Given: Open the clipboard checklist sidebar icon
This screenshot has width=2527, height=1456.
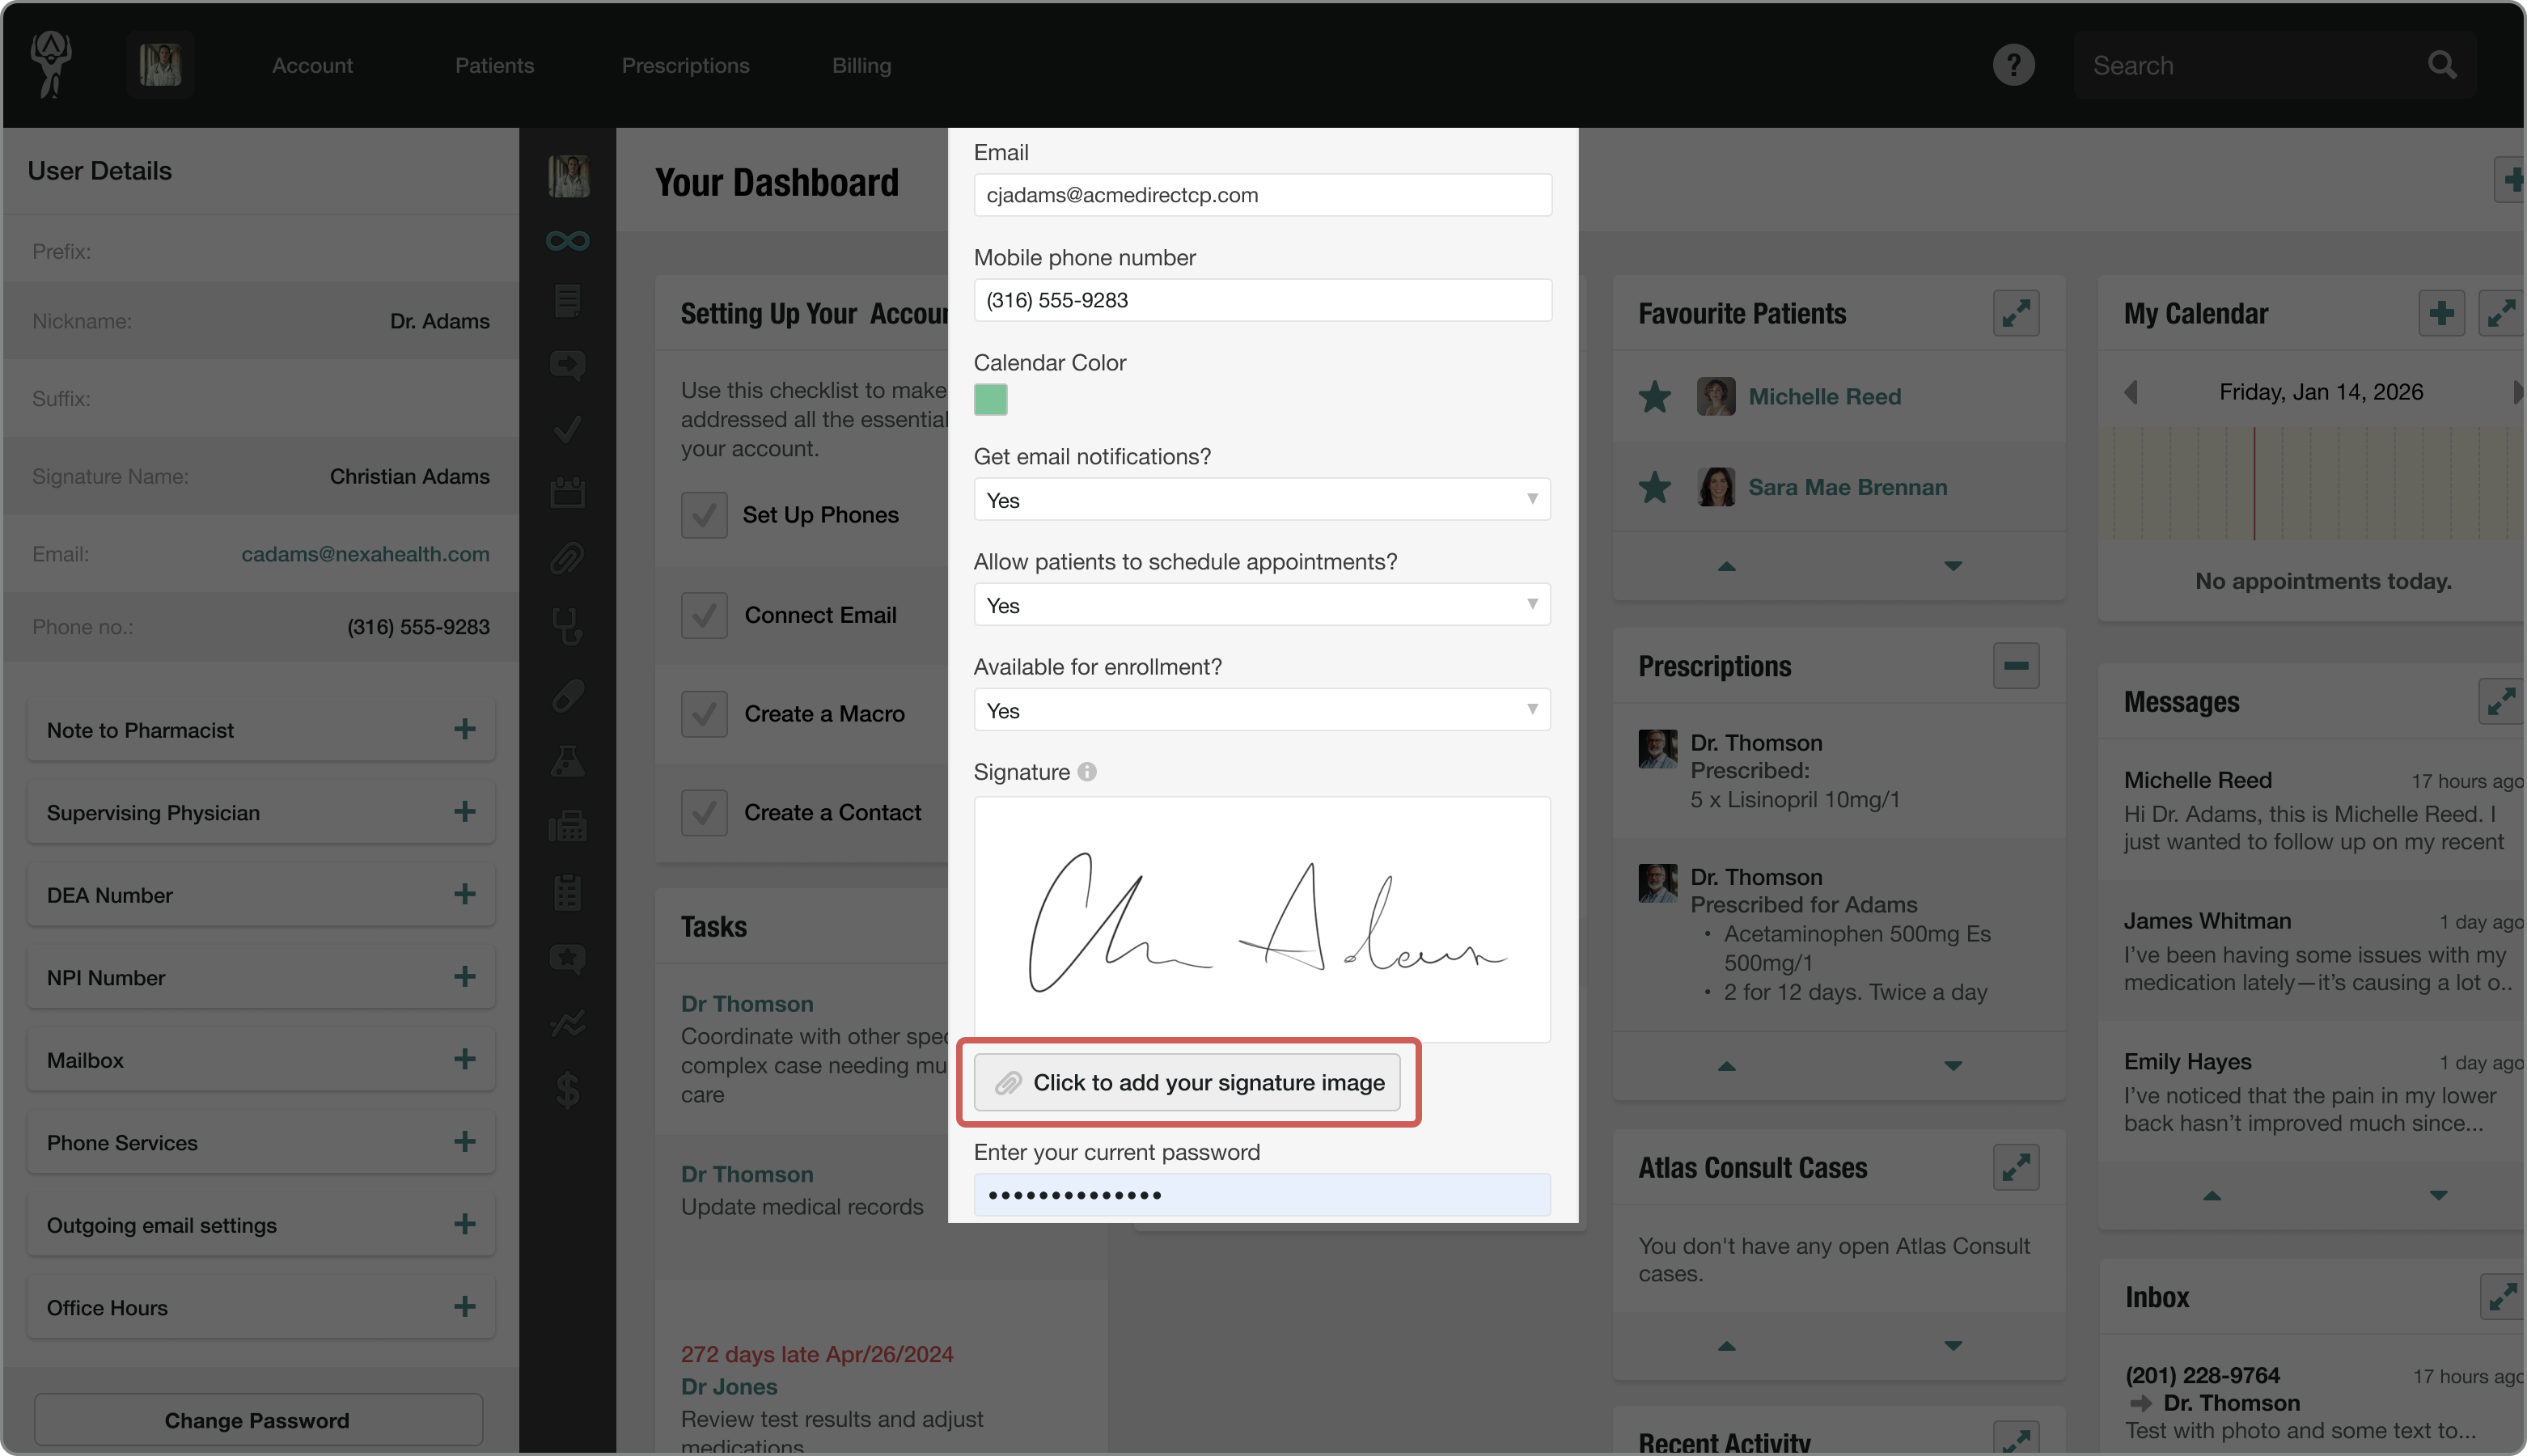Looking at the screenshot, I should [567, 892].
